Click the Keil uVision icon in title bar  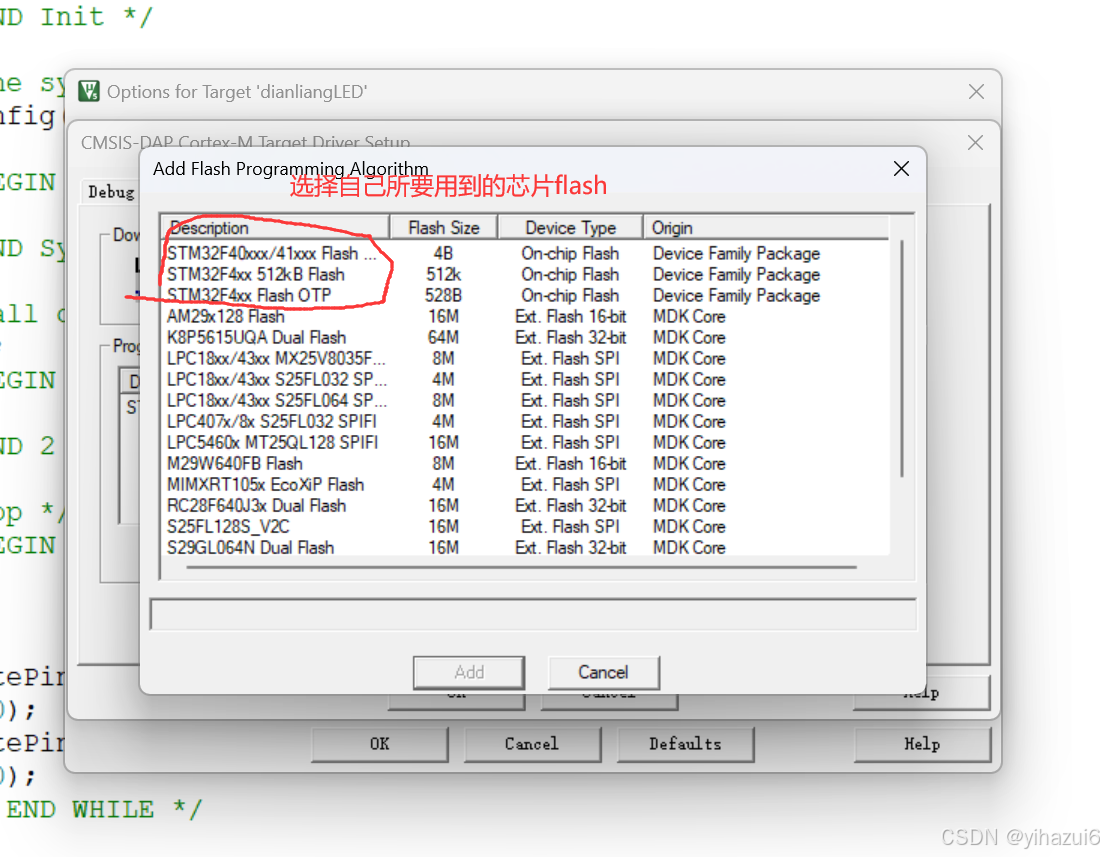pos(89,92)
